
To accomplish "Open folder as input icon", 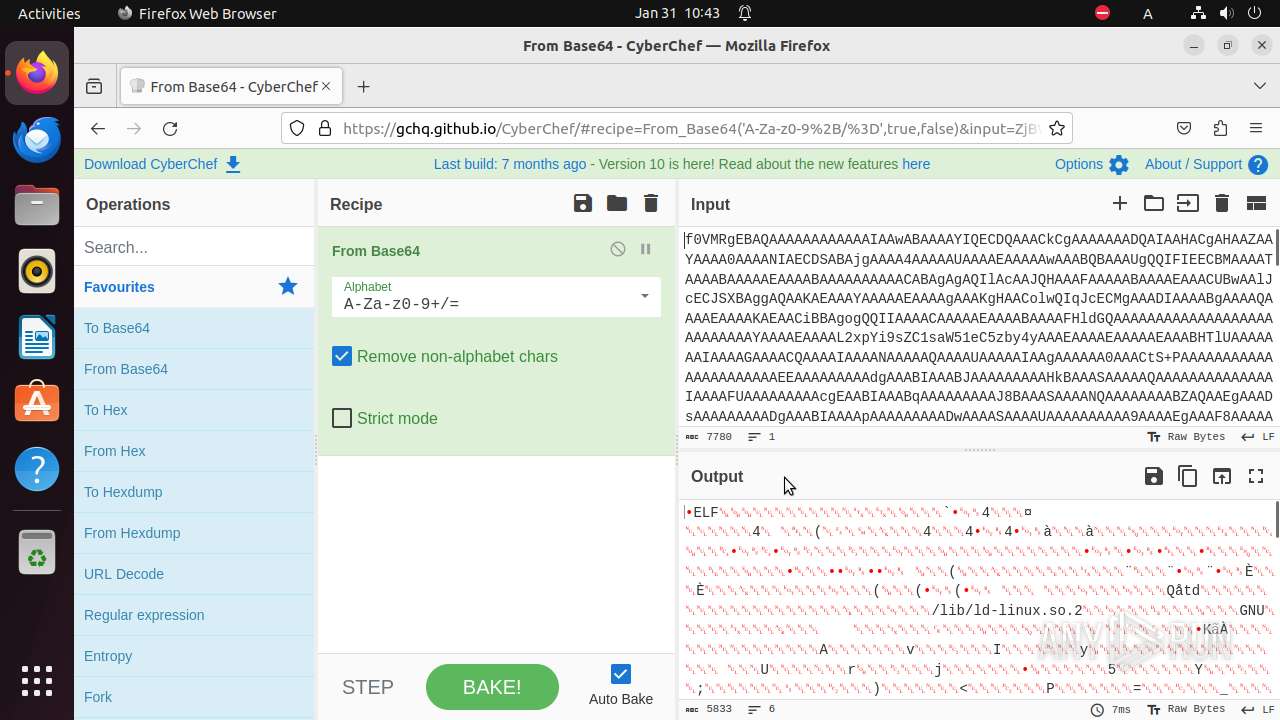I will tap(1154, 204).
